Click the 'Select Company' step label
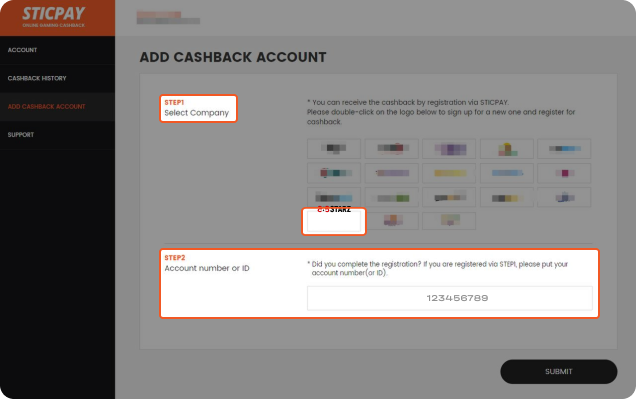 [197, 113]
